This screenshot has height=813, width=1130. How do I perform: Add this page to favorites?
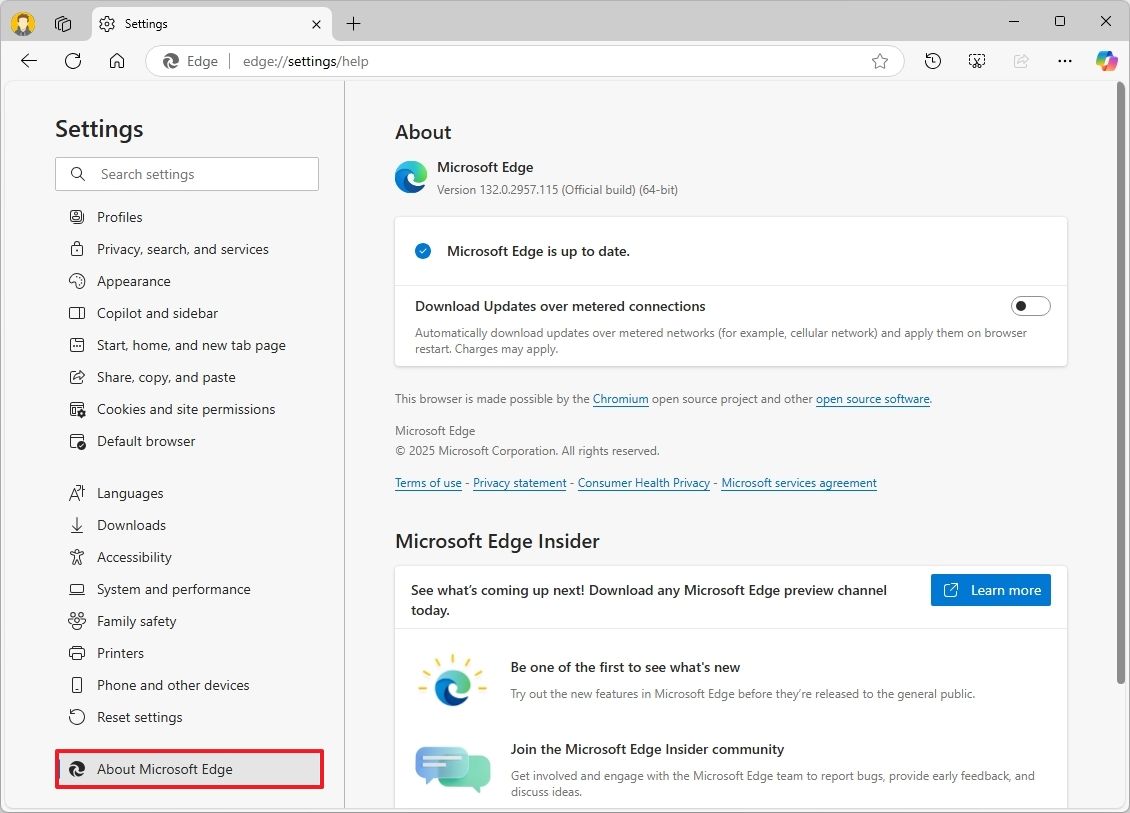point(880,61)
